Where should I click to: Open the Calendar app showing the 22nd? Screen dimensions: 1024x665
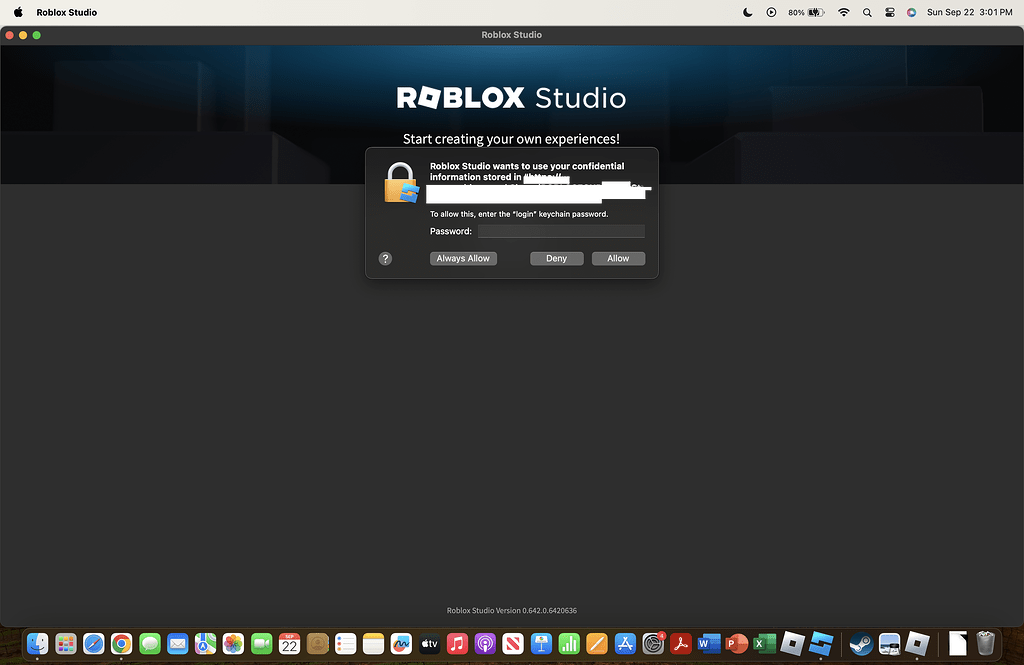[289, 644]
